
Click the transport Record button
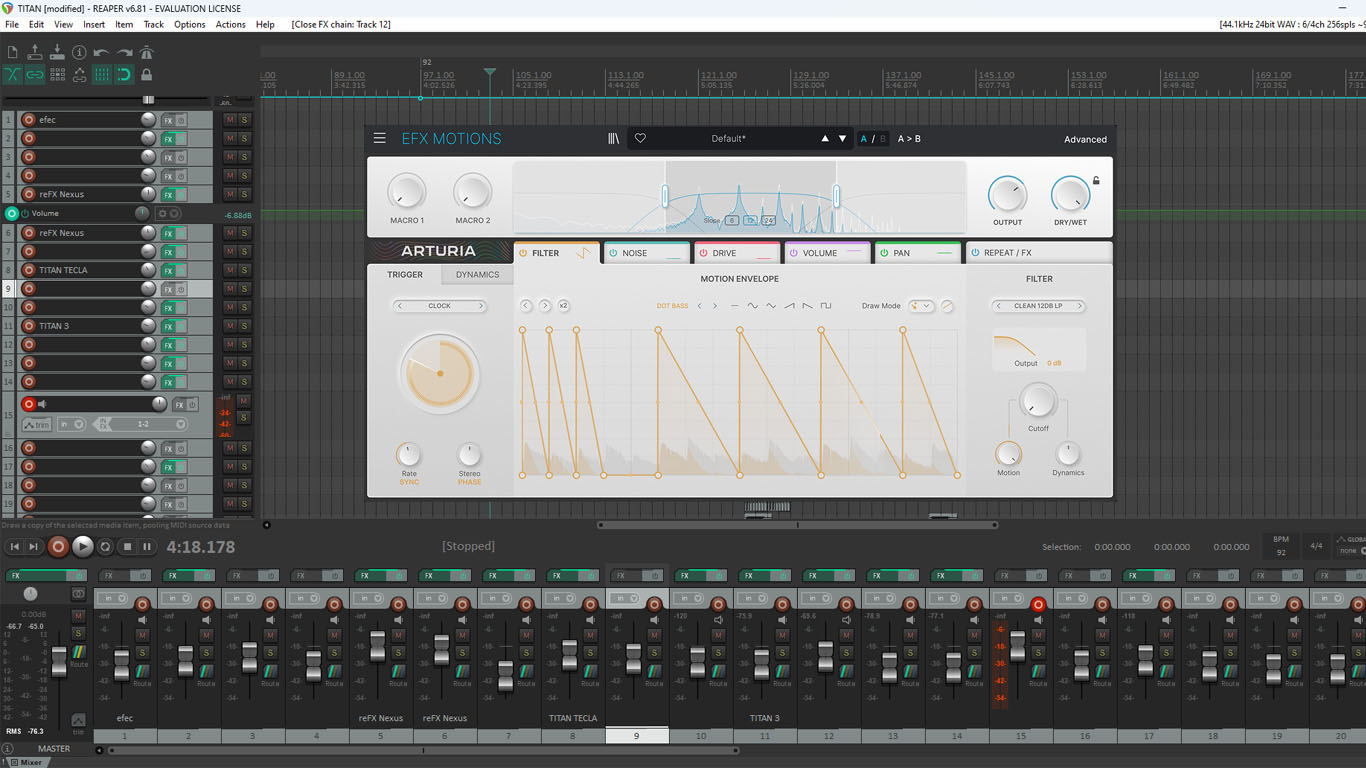58,546
